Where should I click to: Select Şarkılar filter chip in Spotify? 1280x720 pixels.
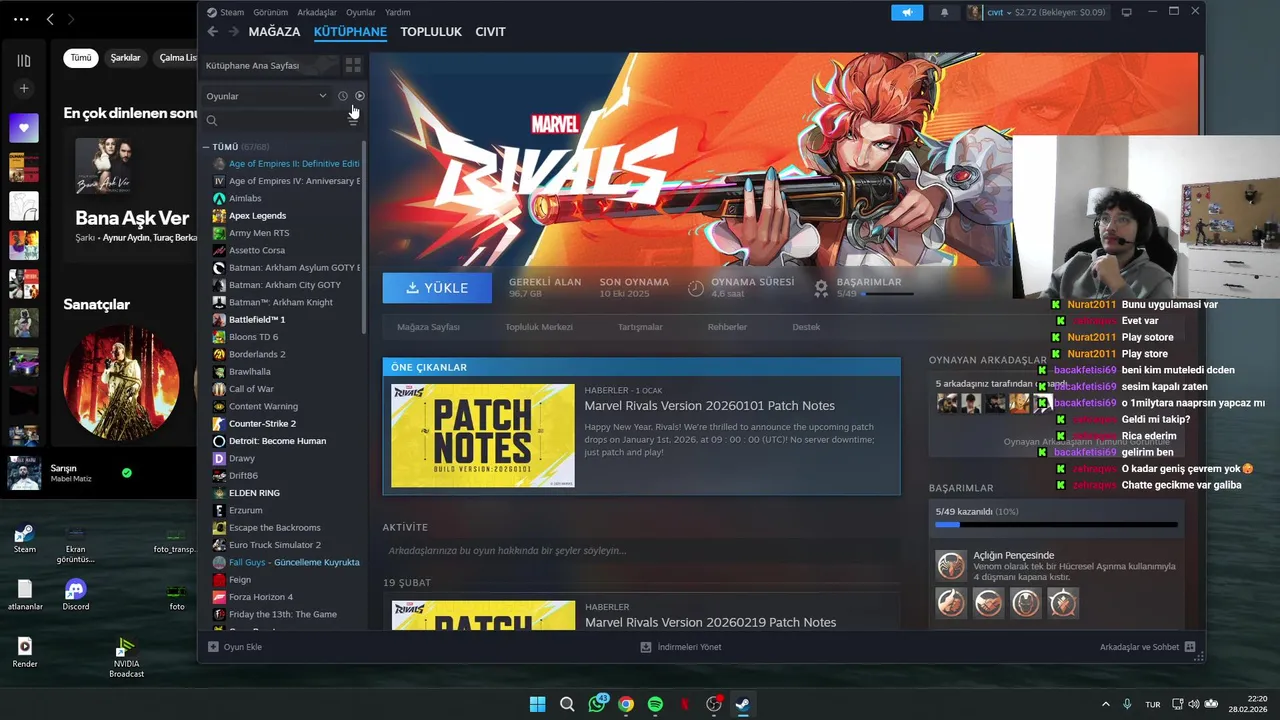click(125, 58)
